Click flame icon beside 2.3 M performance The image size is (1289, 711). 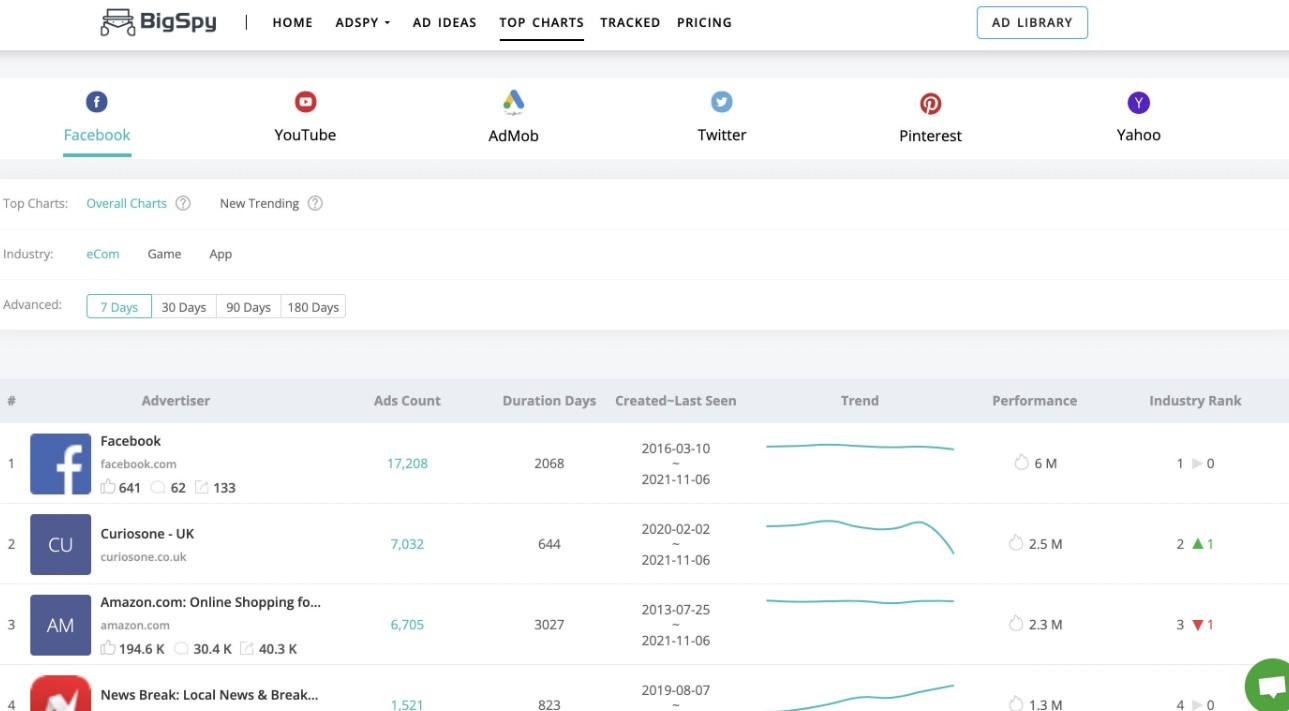pyautogui.click(x=1016, y=624)
